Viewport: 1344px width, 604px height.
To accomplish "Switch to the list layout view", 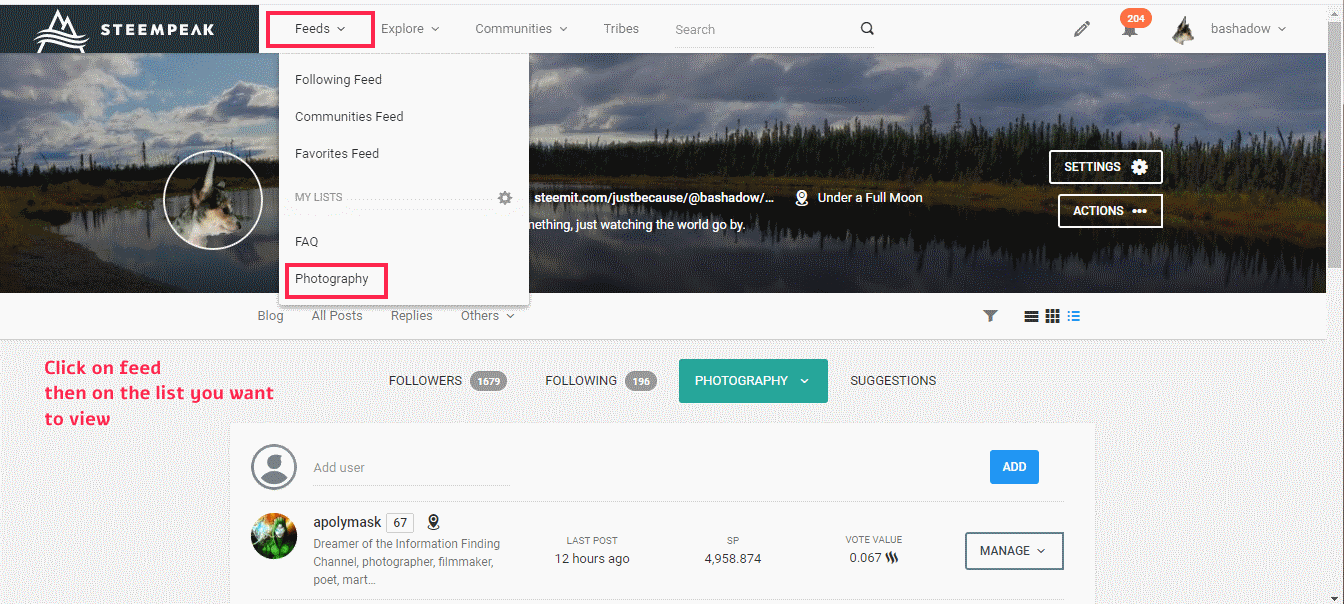I will [1031, 316].
